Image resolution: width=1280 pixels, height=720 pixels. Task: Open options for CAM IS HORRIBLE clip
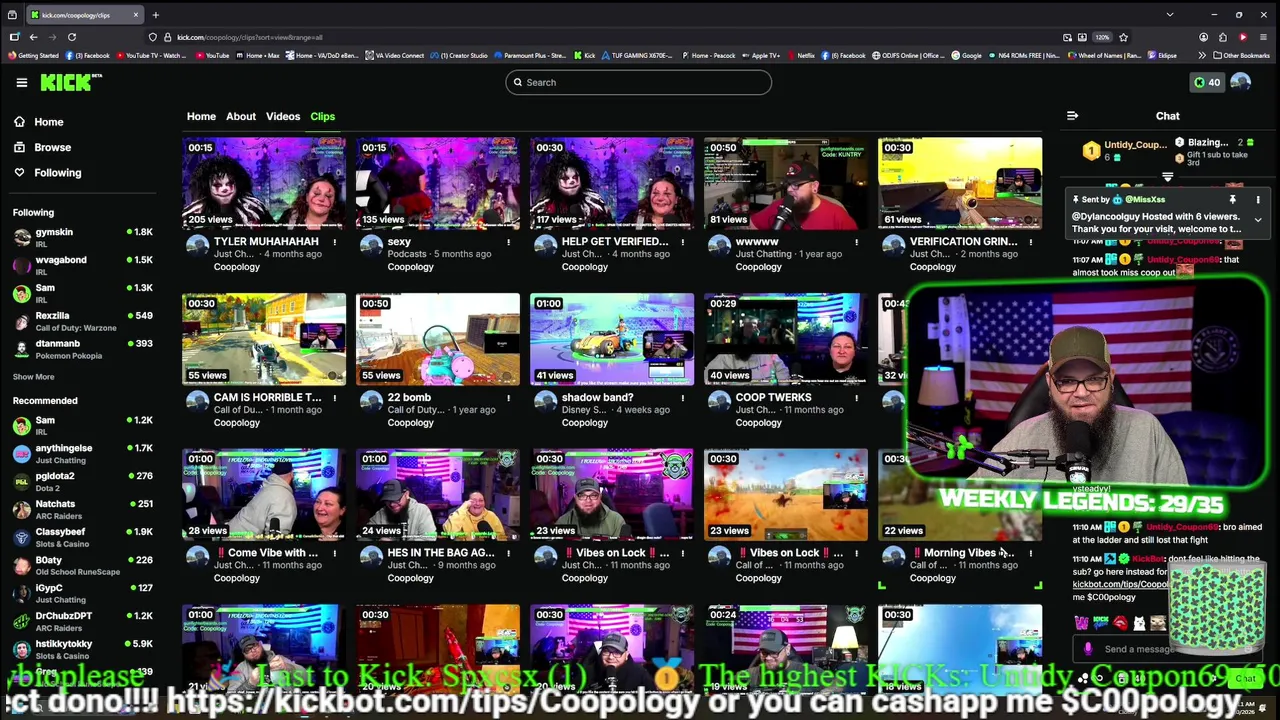334,398
